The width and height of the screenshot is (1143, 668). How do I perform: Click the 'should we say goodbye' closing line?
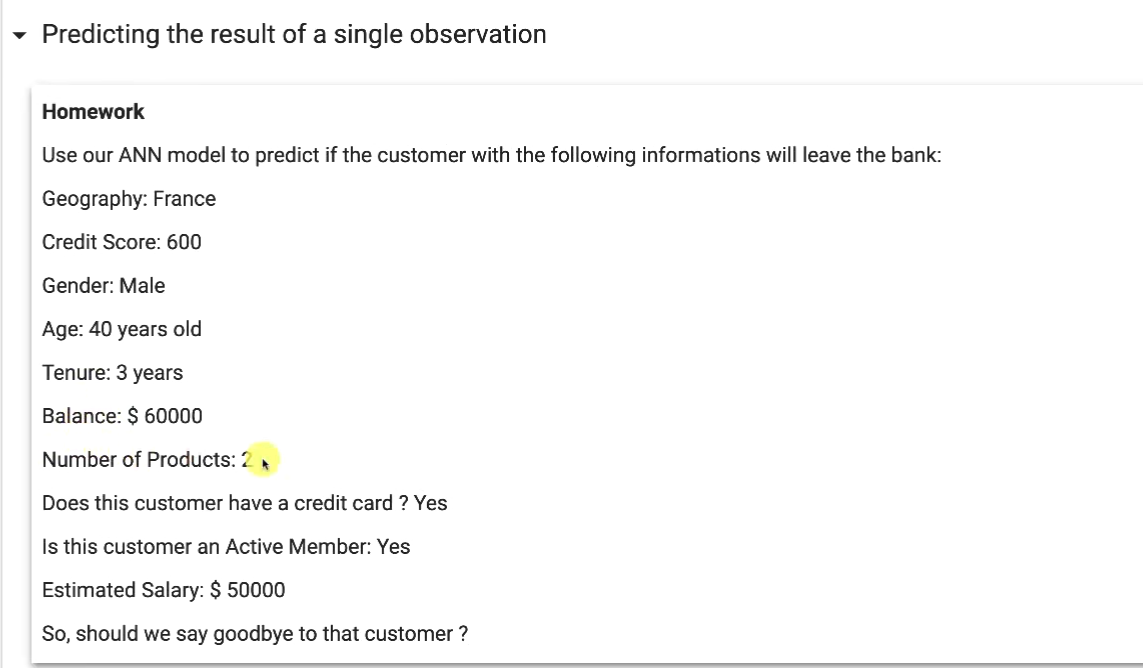pyautogui.click(x=255, y=634)
